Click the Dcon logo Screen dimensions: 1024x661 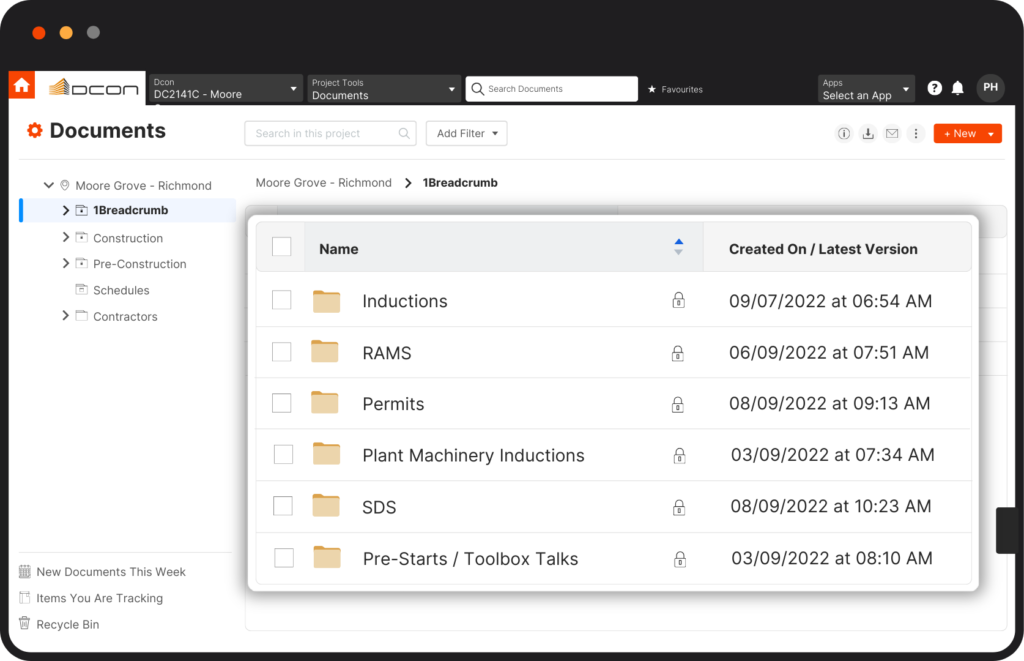tap(93, 88)
